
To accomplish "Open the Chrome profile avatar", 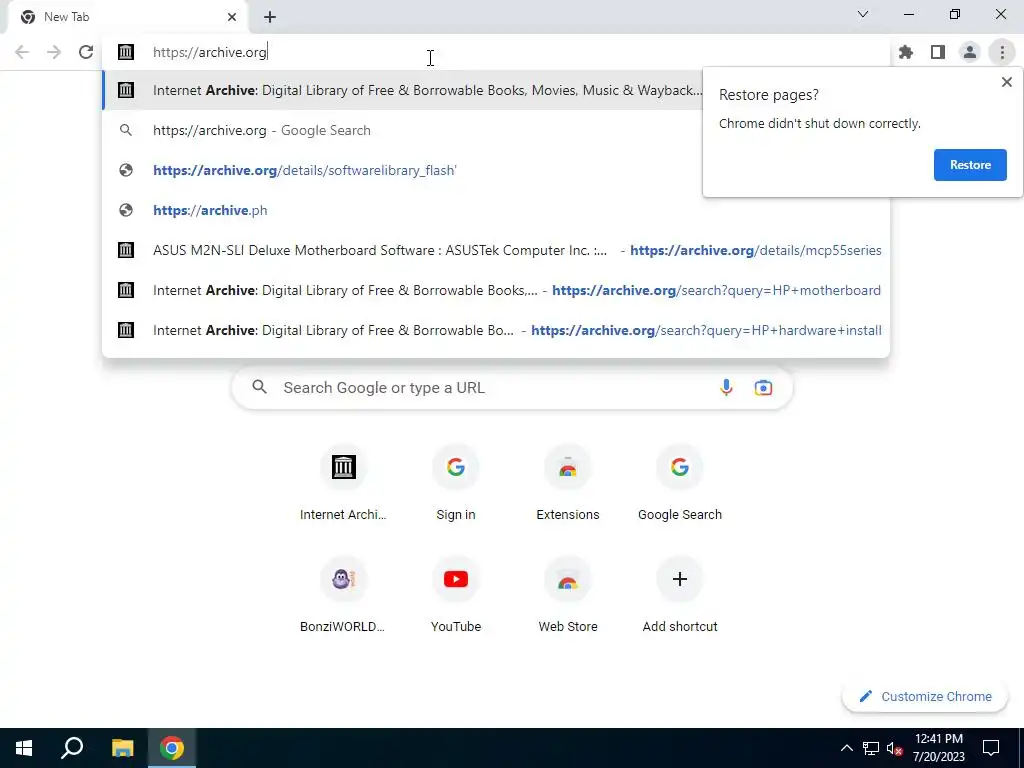I will coord(970,52).
